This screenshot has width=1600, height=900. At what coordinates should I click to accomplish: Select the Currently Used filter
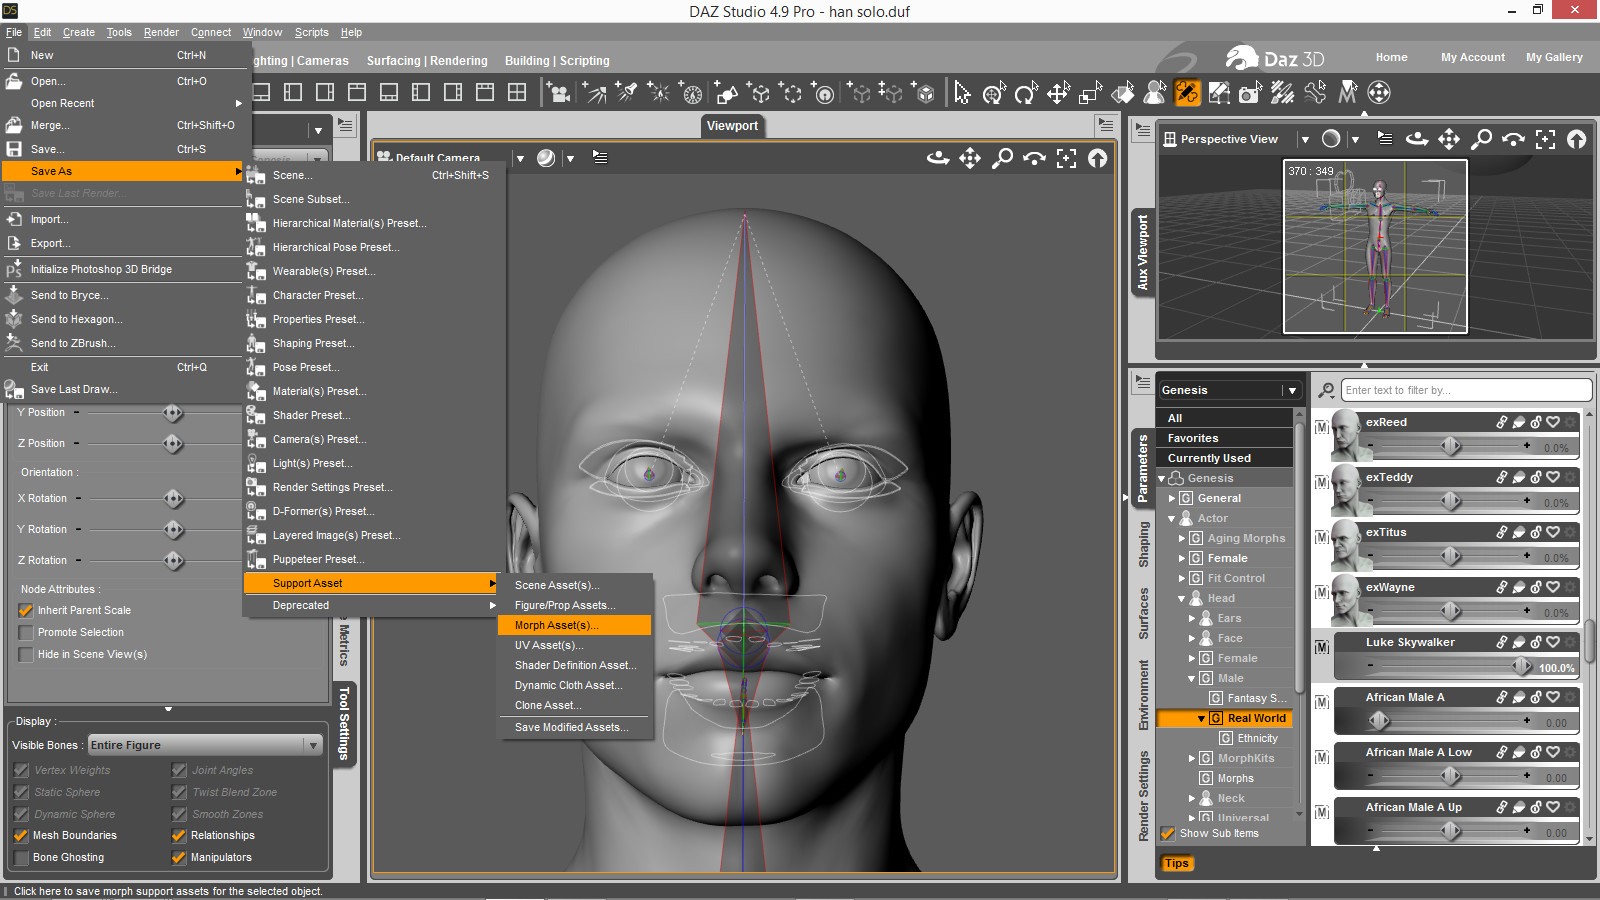[x=1225, y=458]
